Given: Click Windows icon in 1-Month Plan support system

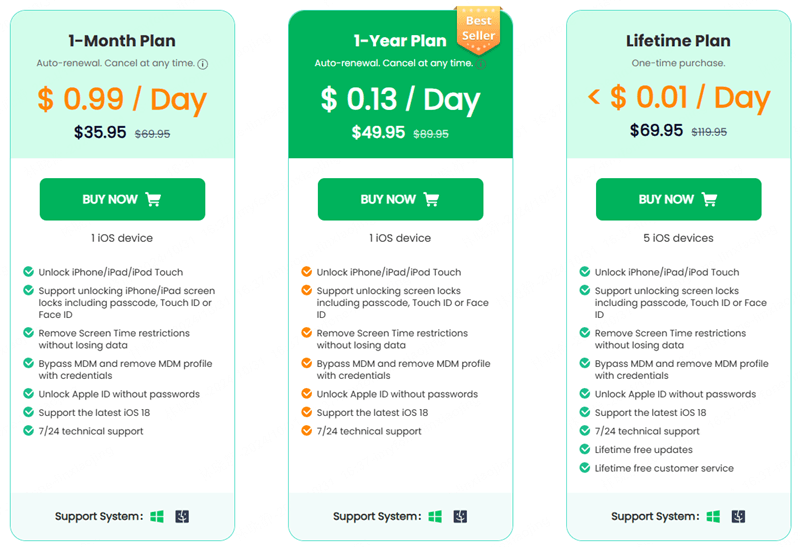Looking at the screenshot, I should (157, 517).
